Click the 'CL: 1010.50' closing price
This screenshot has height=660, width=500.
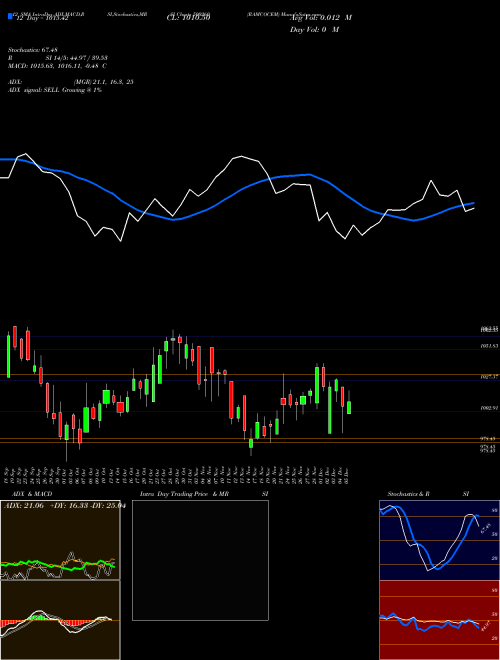[x=188, y=17]
